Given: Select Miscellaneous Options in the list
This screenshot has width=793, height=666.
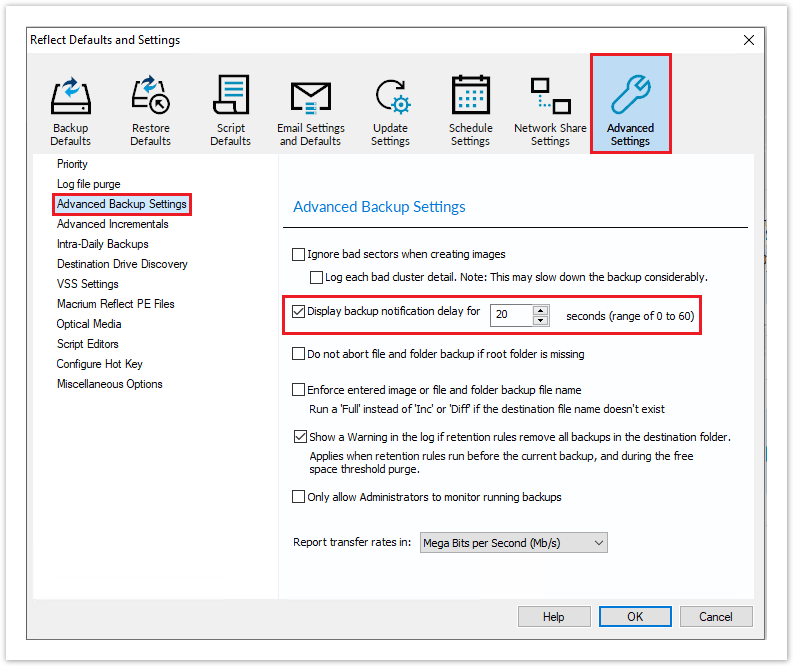Looking at the screenshot, I should point(110,384).
